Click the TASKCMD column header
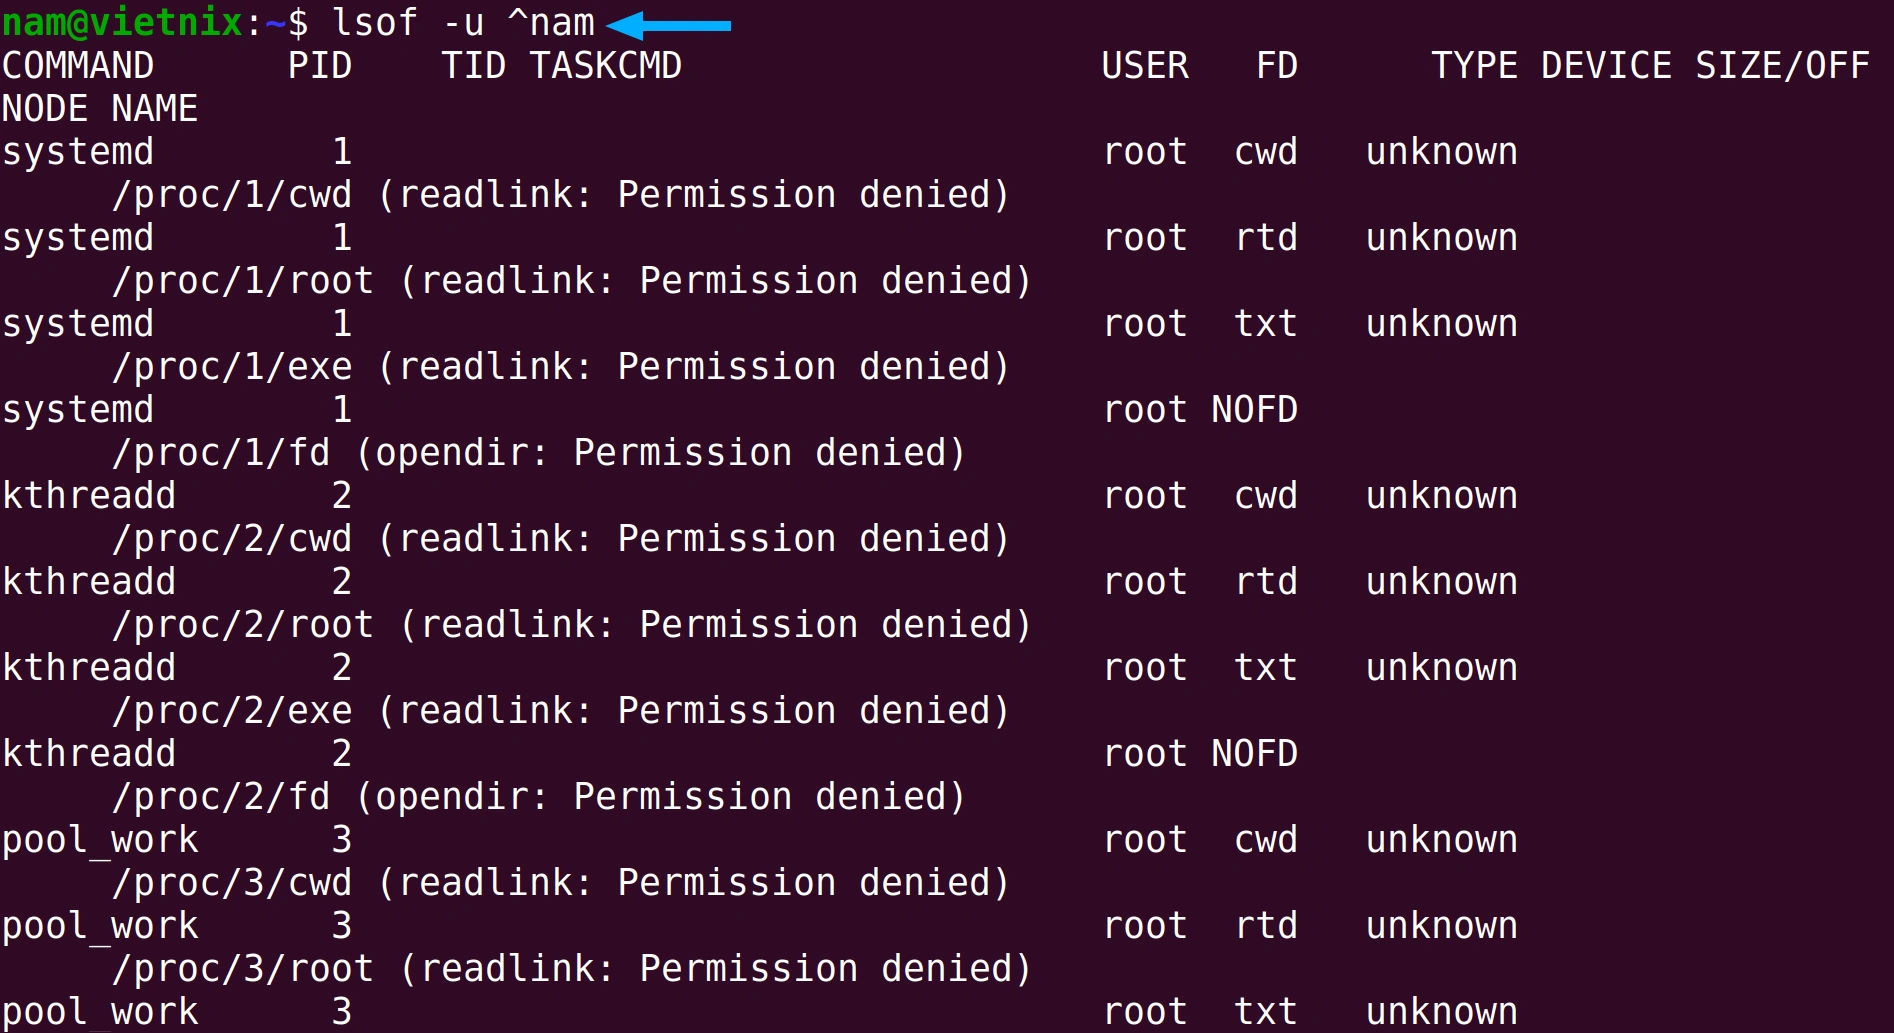This screenshot has height=1033, width=1894. pos(606,66)
